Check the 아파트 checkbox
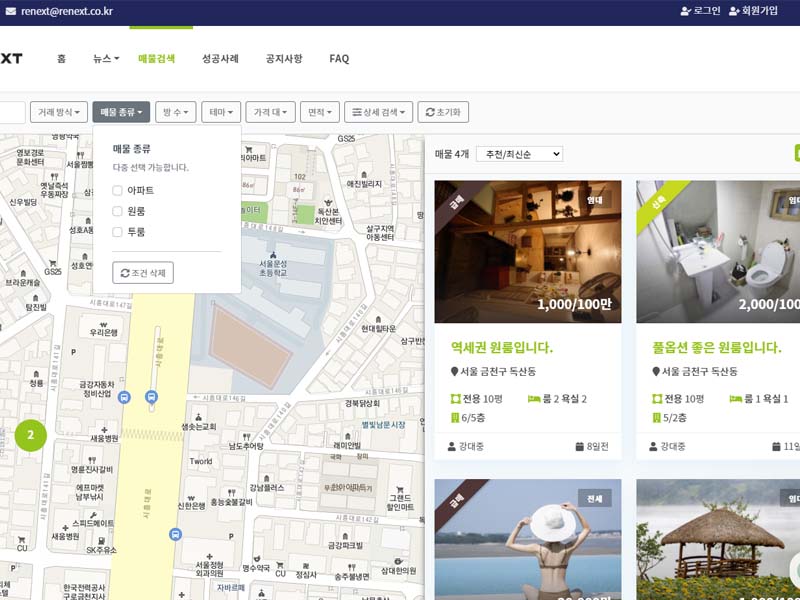 117,190
